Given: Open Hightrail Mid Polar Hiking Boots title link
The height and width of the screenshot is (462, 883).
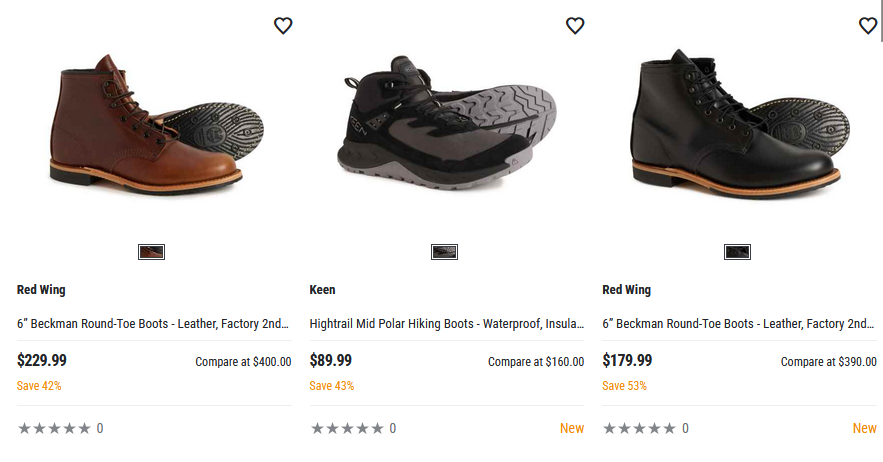Looking at the screenshot, I should [446, 324].
